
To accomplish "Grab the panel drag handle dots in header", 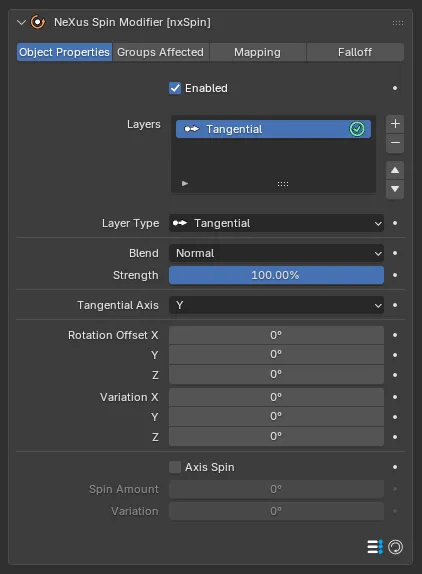I will click(x=397, y=23).
